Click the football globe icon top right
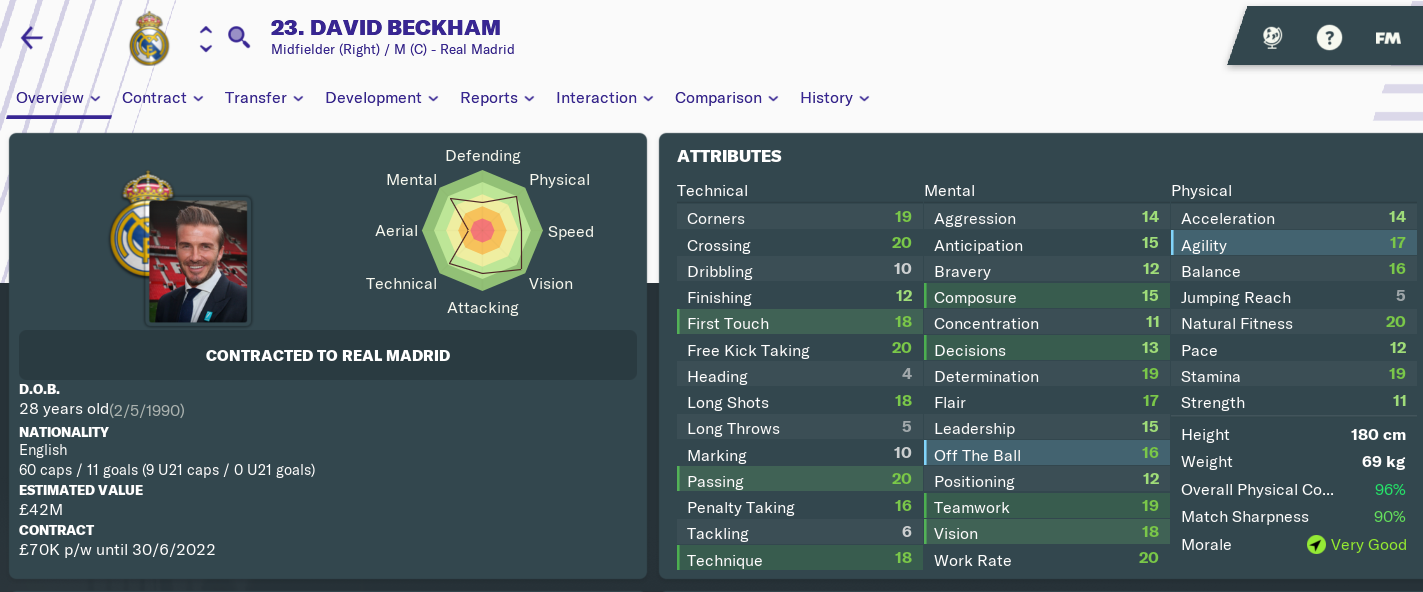This screenshot has width=1423, height=592. (x=1272, y=38)
